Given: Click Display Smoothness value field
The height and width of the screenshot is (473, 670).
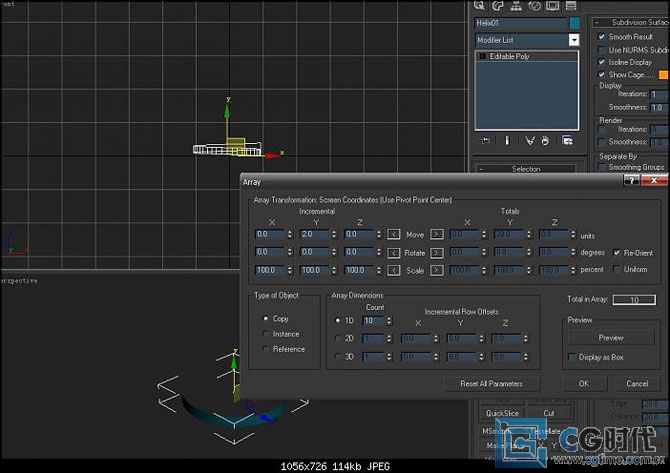Looking at the screenshot, I should pyautogui.click(x=660, y=107).
